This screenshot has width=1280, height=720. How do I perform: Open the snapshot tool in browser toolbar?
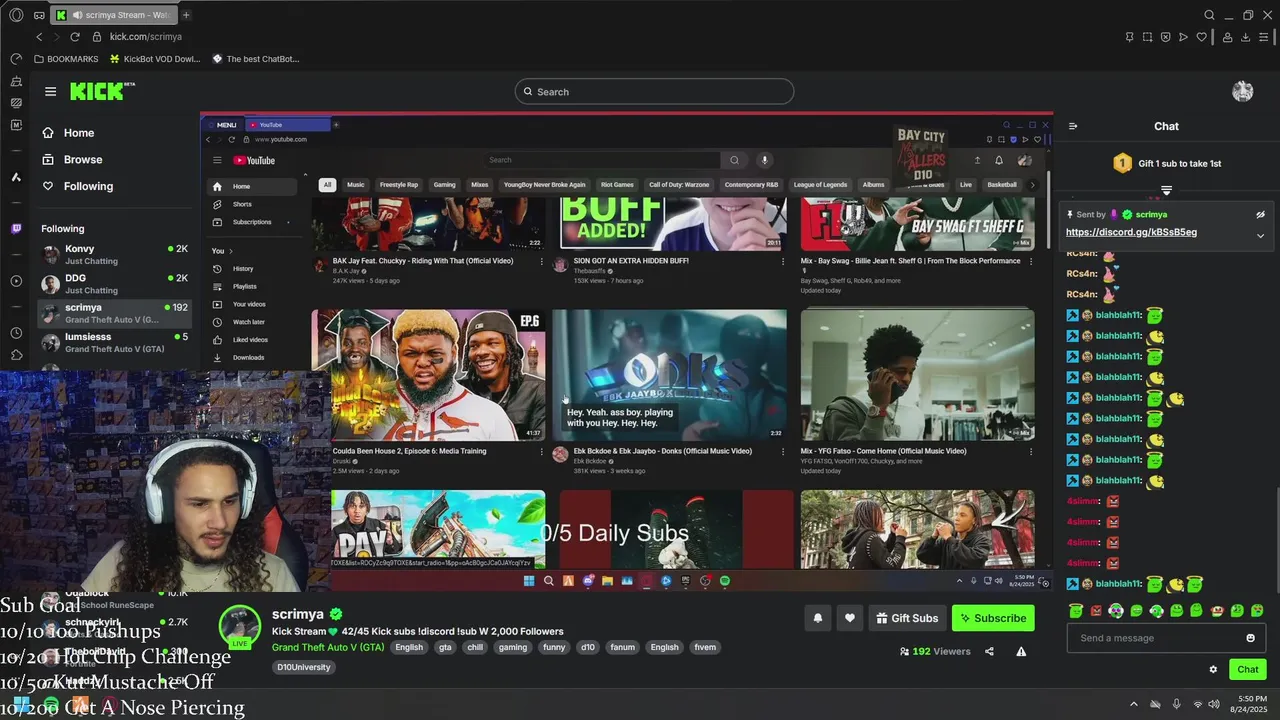pos(1148,37)
